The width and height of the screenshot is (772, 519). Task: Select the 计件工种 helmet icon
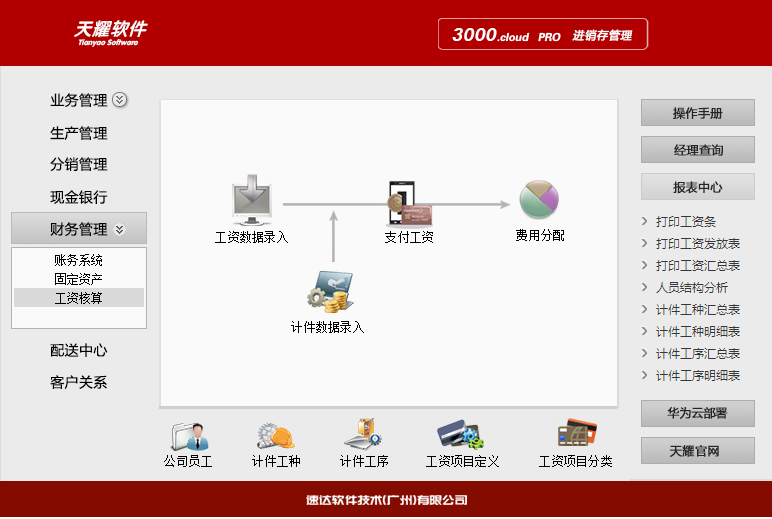[275, 436]
